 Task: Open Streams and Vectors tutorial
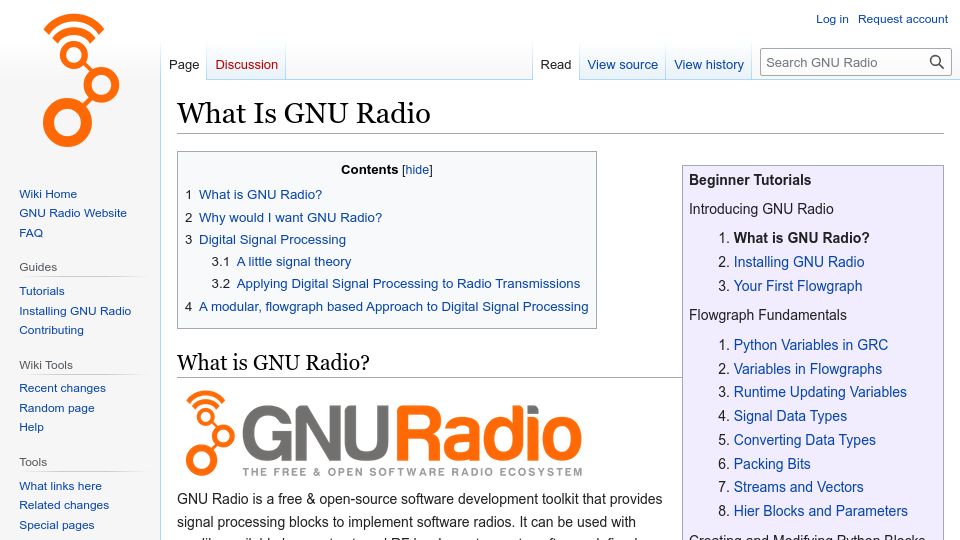pos(798,487)
